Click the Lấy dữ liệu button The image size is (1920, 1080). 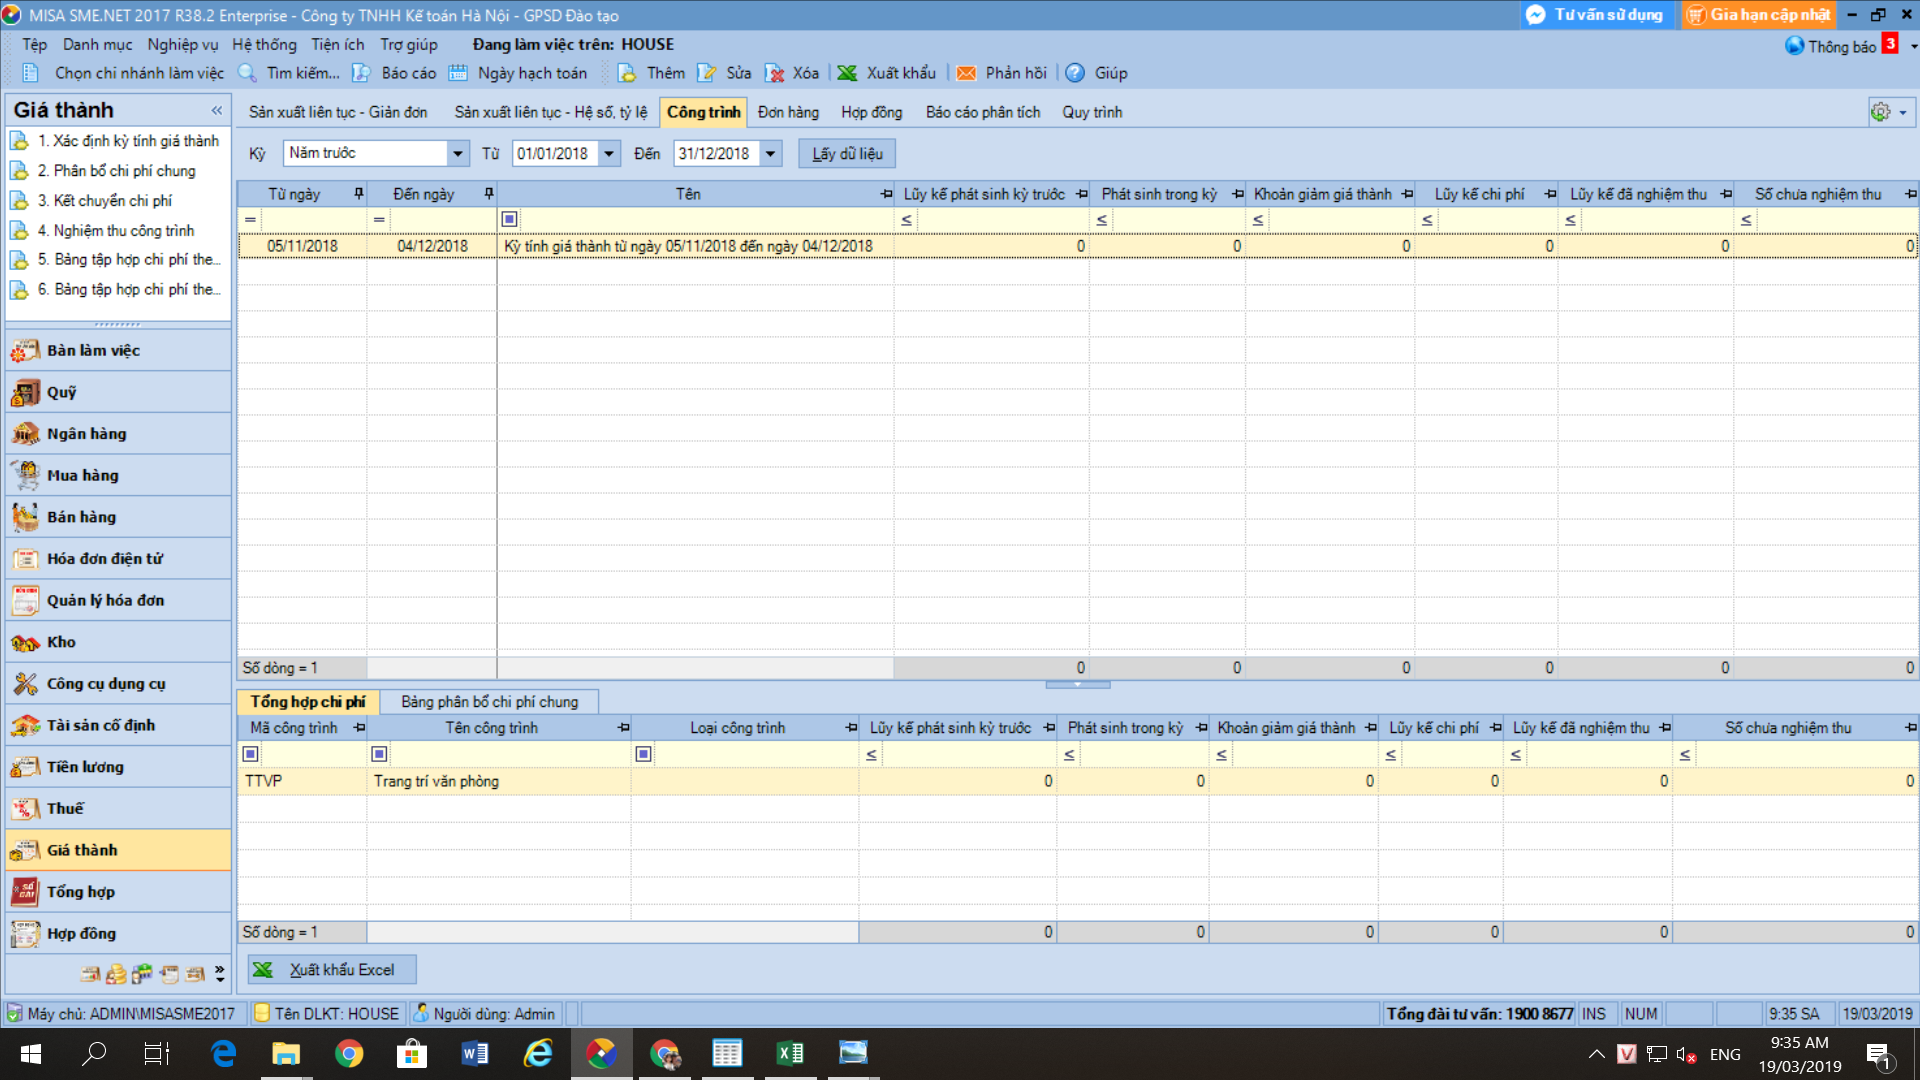tap(846, 153)
